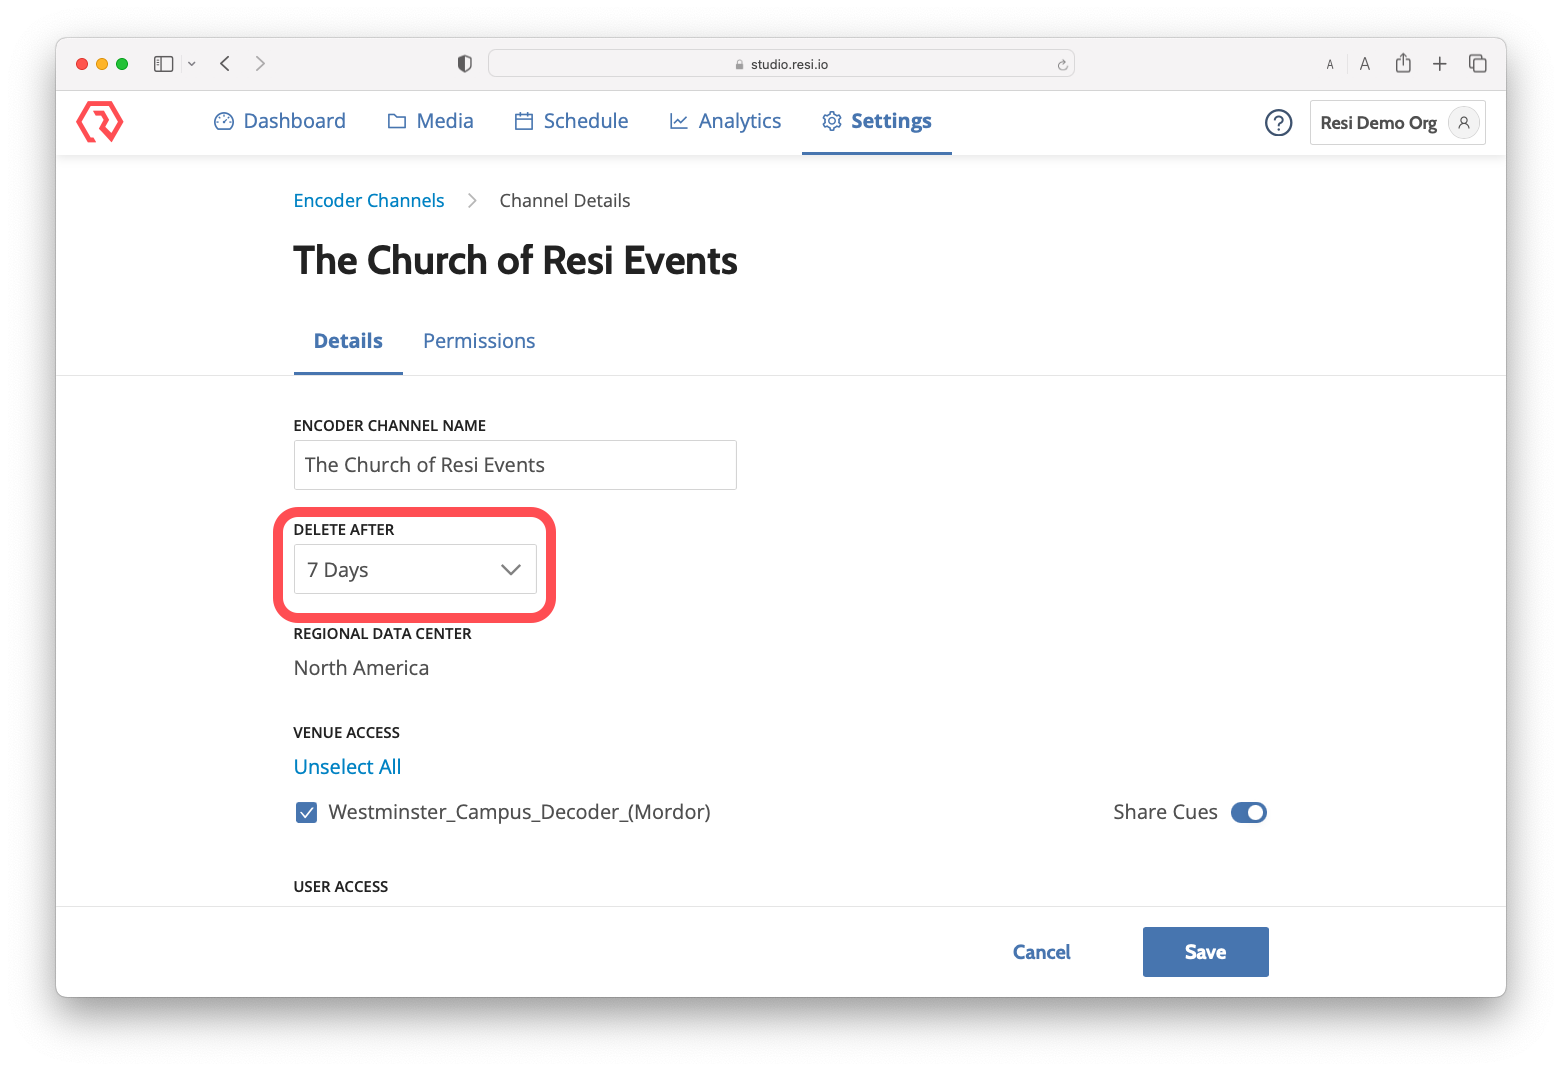The height and width of the screenshot is (1071, 1562).
Task: Open the help question mark icon
Action: pyautogui.click(x=1278, y=122)
